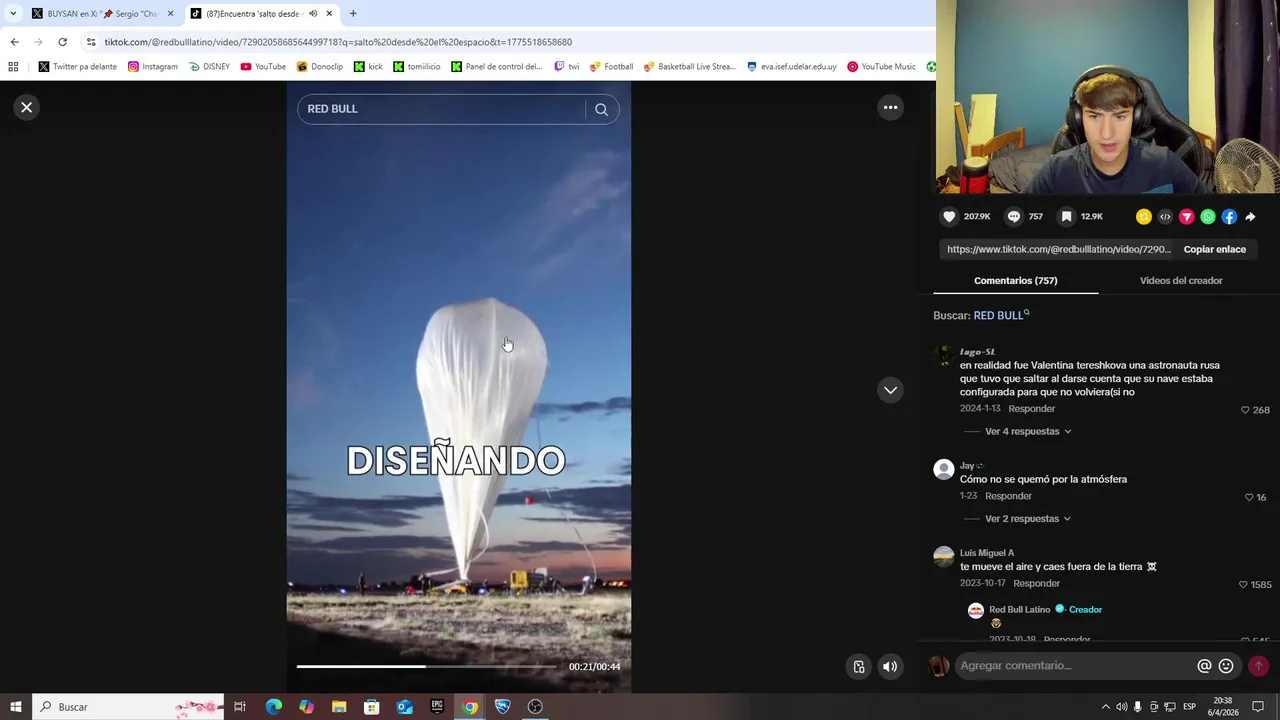Screen dimensions: 1280x720
Task: Click the yellow repost icon
Action: pyautogui.click(x=1144, y=216)
